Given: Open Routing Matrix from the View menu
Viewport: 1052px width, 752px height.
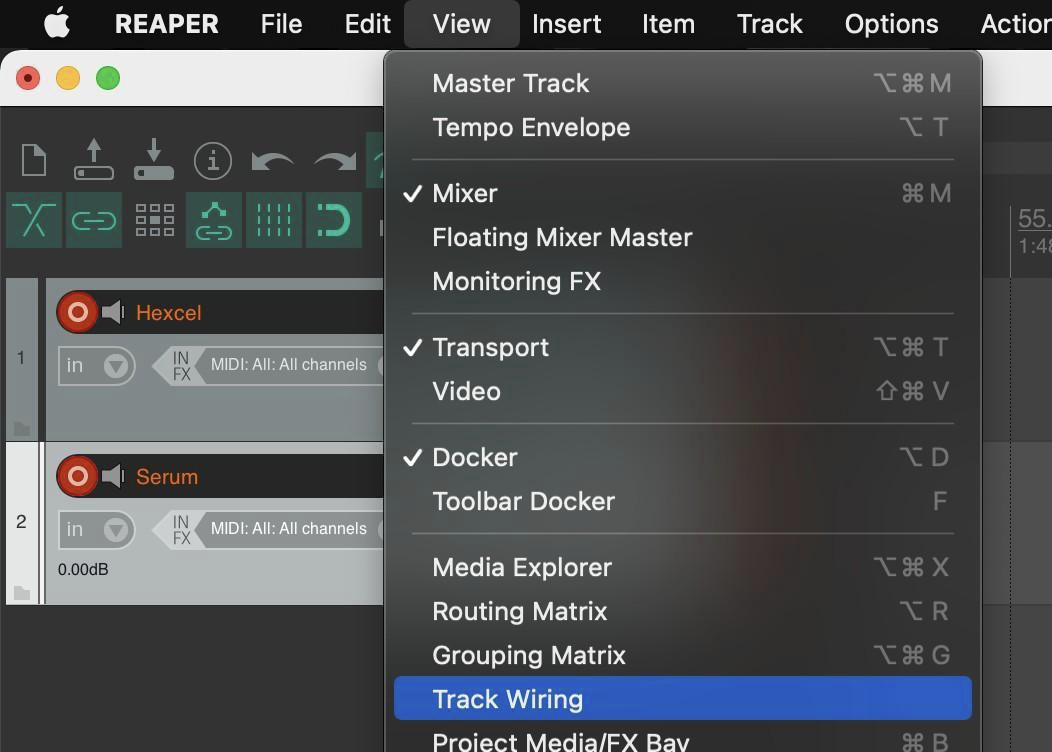Looking at the screenshot, I should click(683, 611).
